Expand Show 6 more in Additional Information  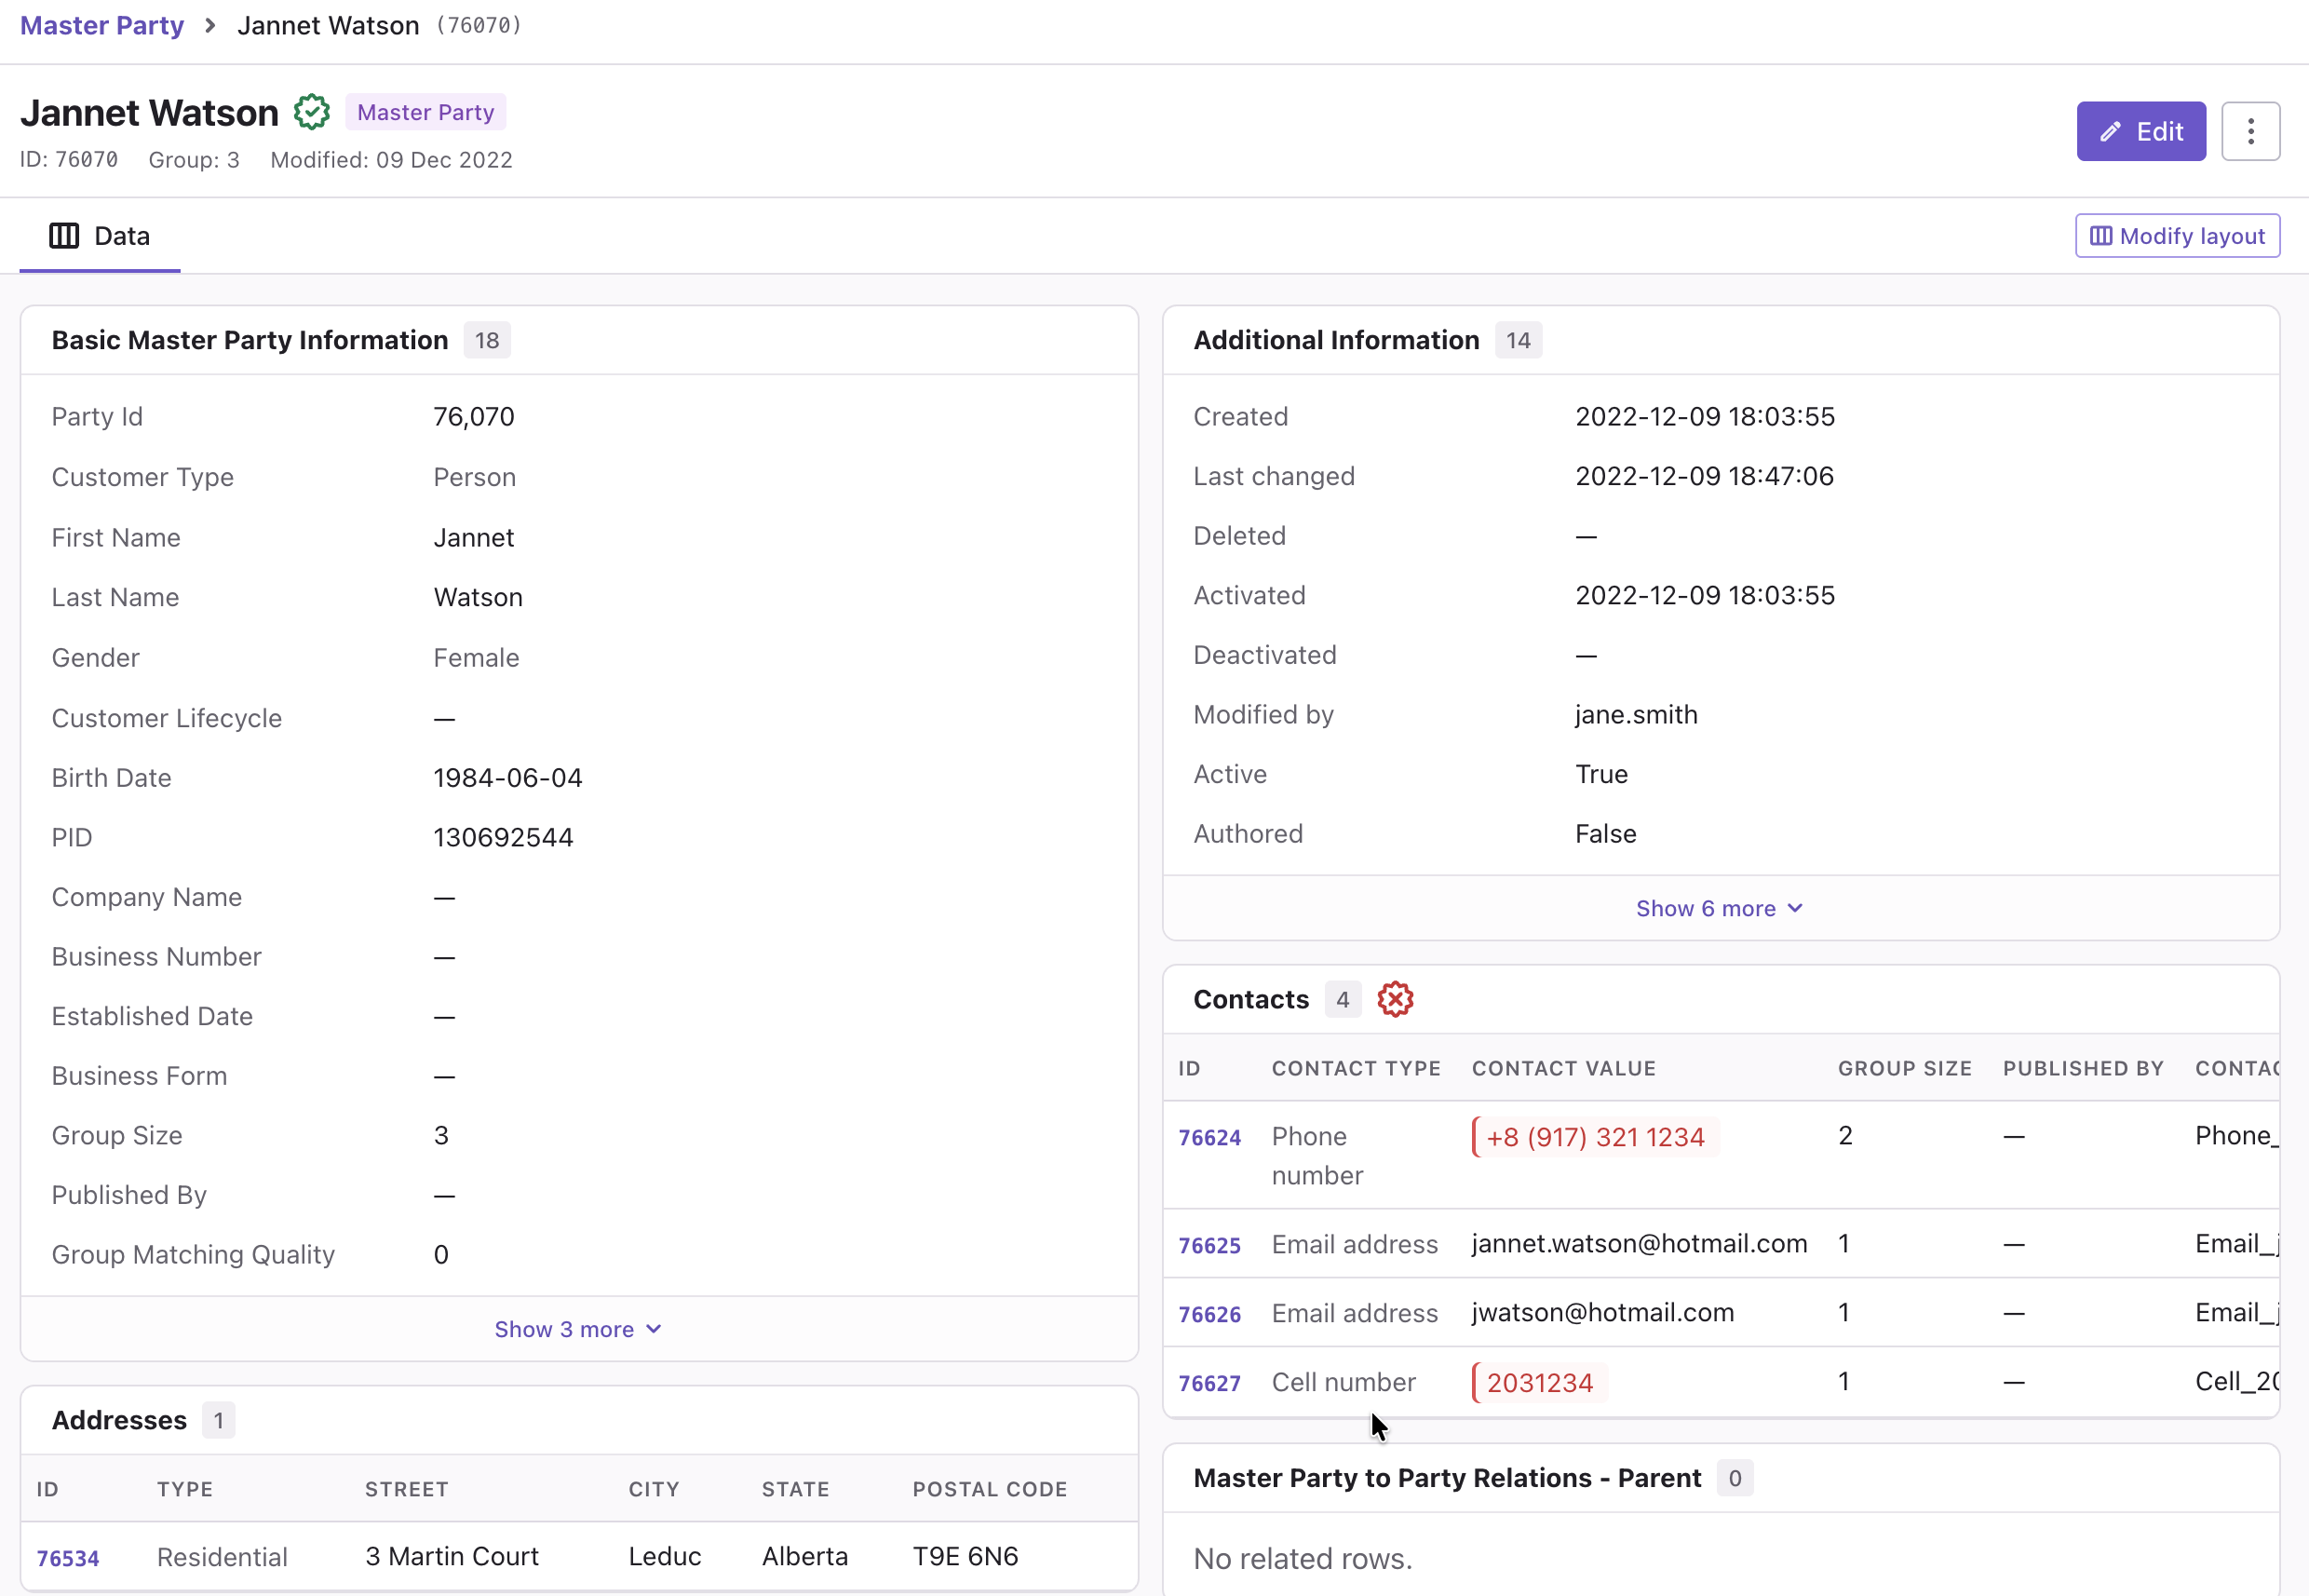point(1719,908)
